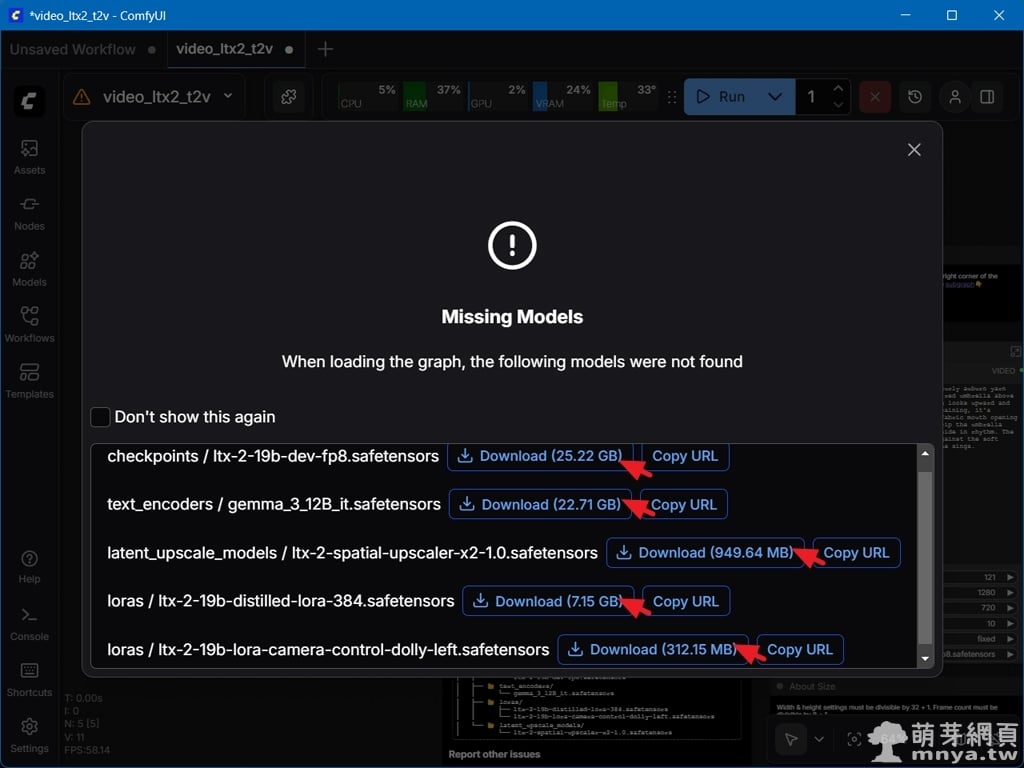
Task: Switch to the Unsaved Workflow tab
Action: coord(73,49)
